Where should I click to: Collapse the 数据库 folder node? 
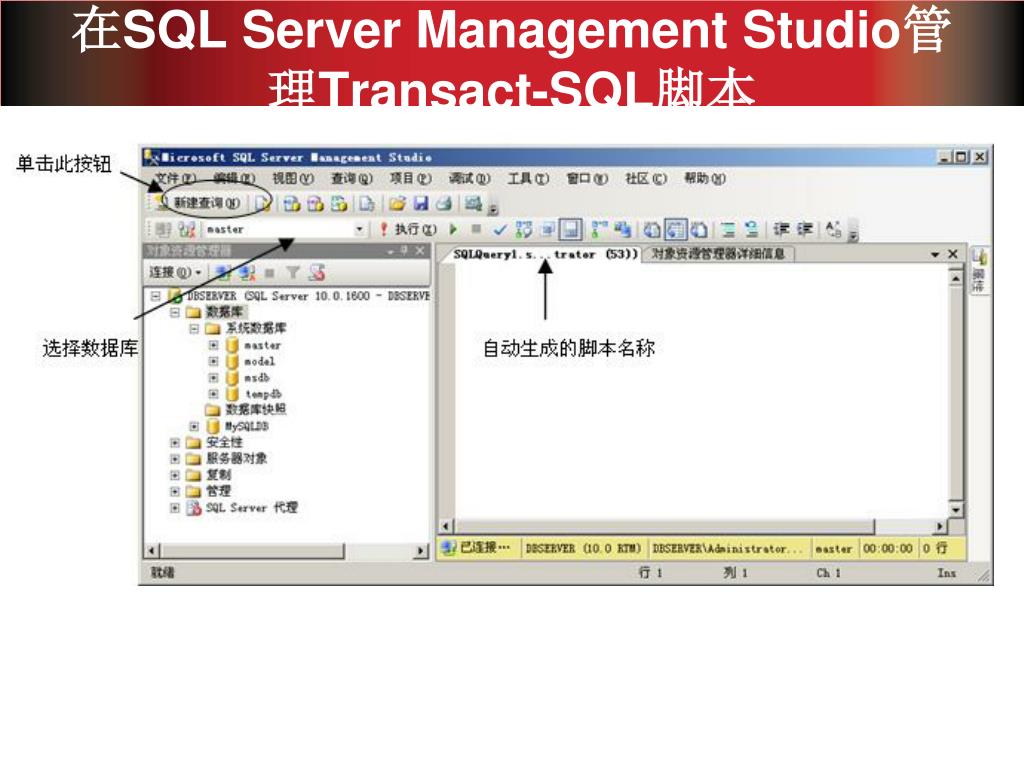174,312
